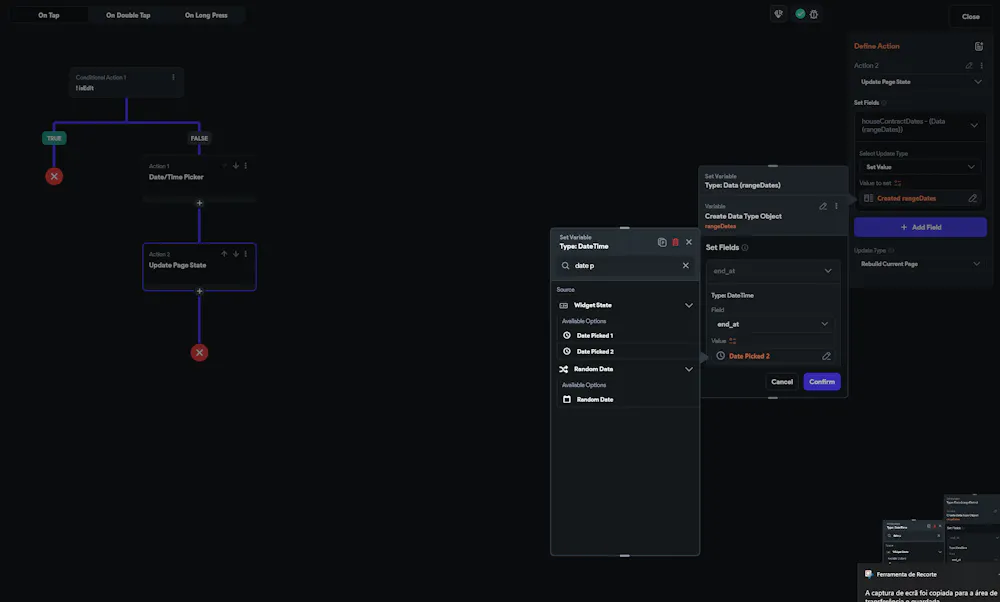The height and width of the screenshot is (602, 1000).
Task: Edit the Create Data Type Object variable
Action: pyautogui.click(x=823, y=207)
